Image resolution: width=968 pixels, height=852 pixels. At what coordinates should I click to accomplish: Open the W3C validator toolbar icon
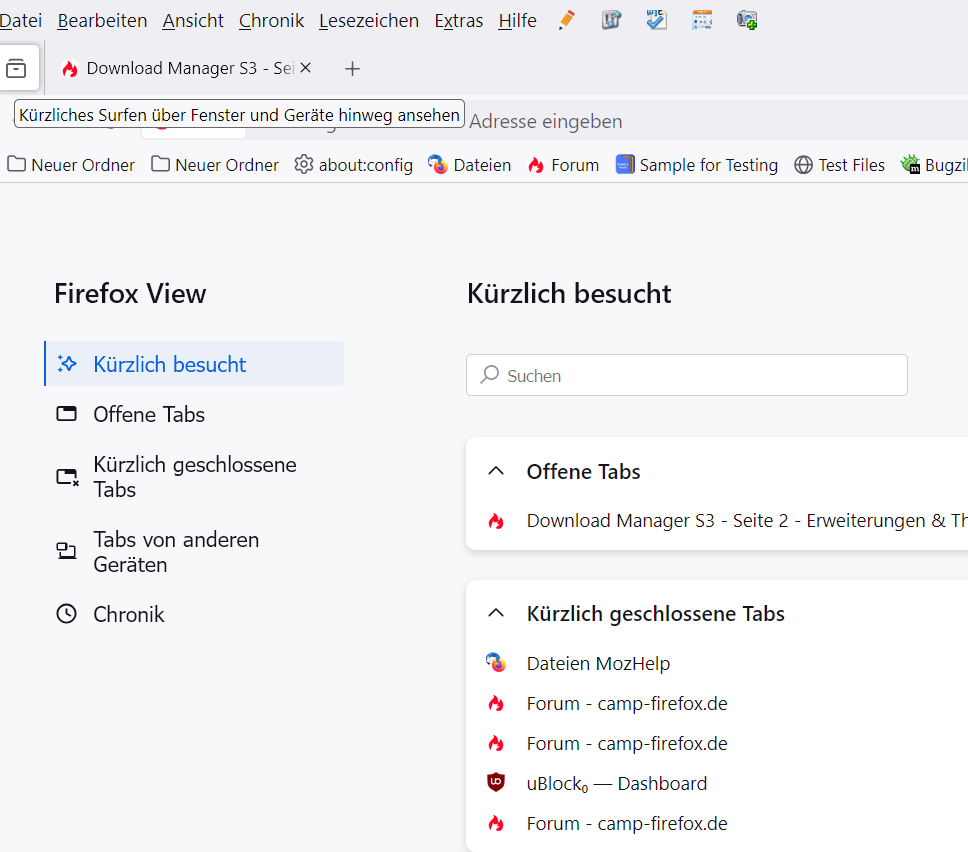point(656,20)
